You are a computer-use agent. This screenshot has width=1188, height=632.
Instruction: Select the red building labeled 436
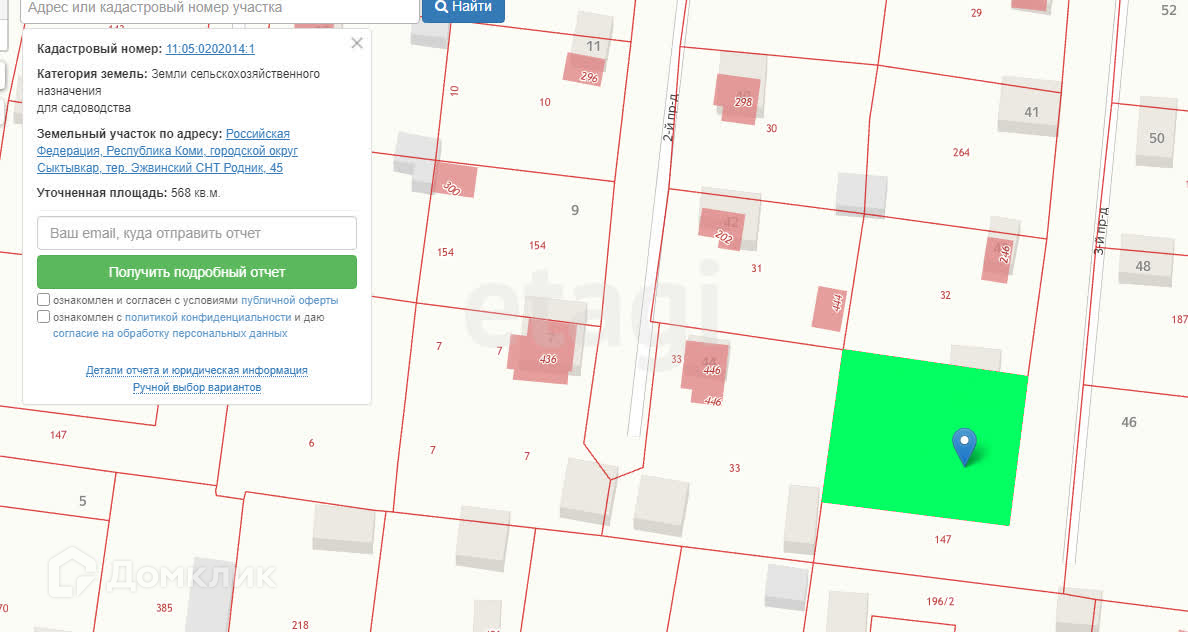pos(542,353)
